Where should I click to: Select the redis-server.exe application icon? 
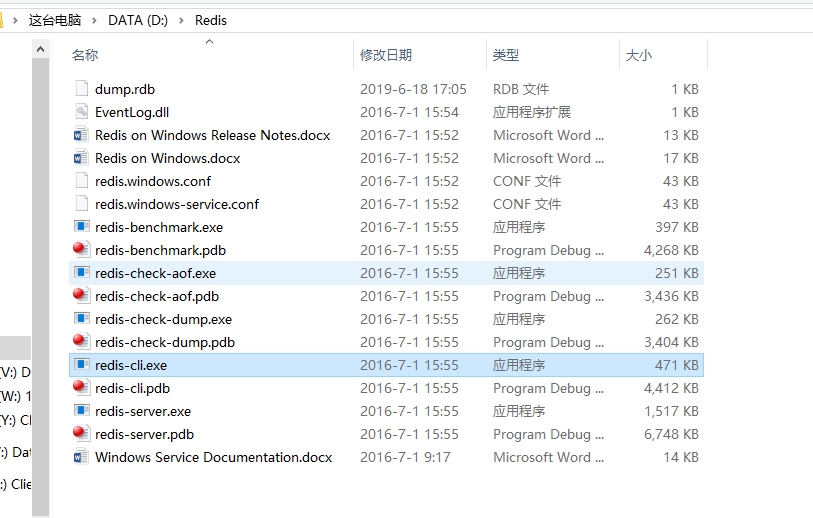click(81, 411)
